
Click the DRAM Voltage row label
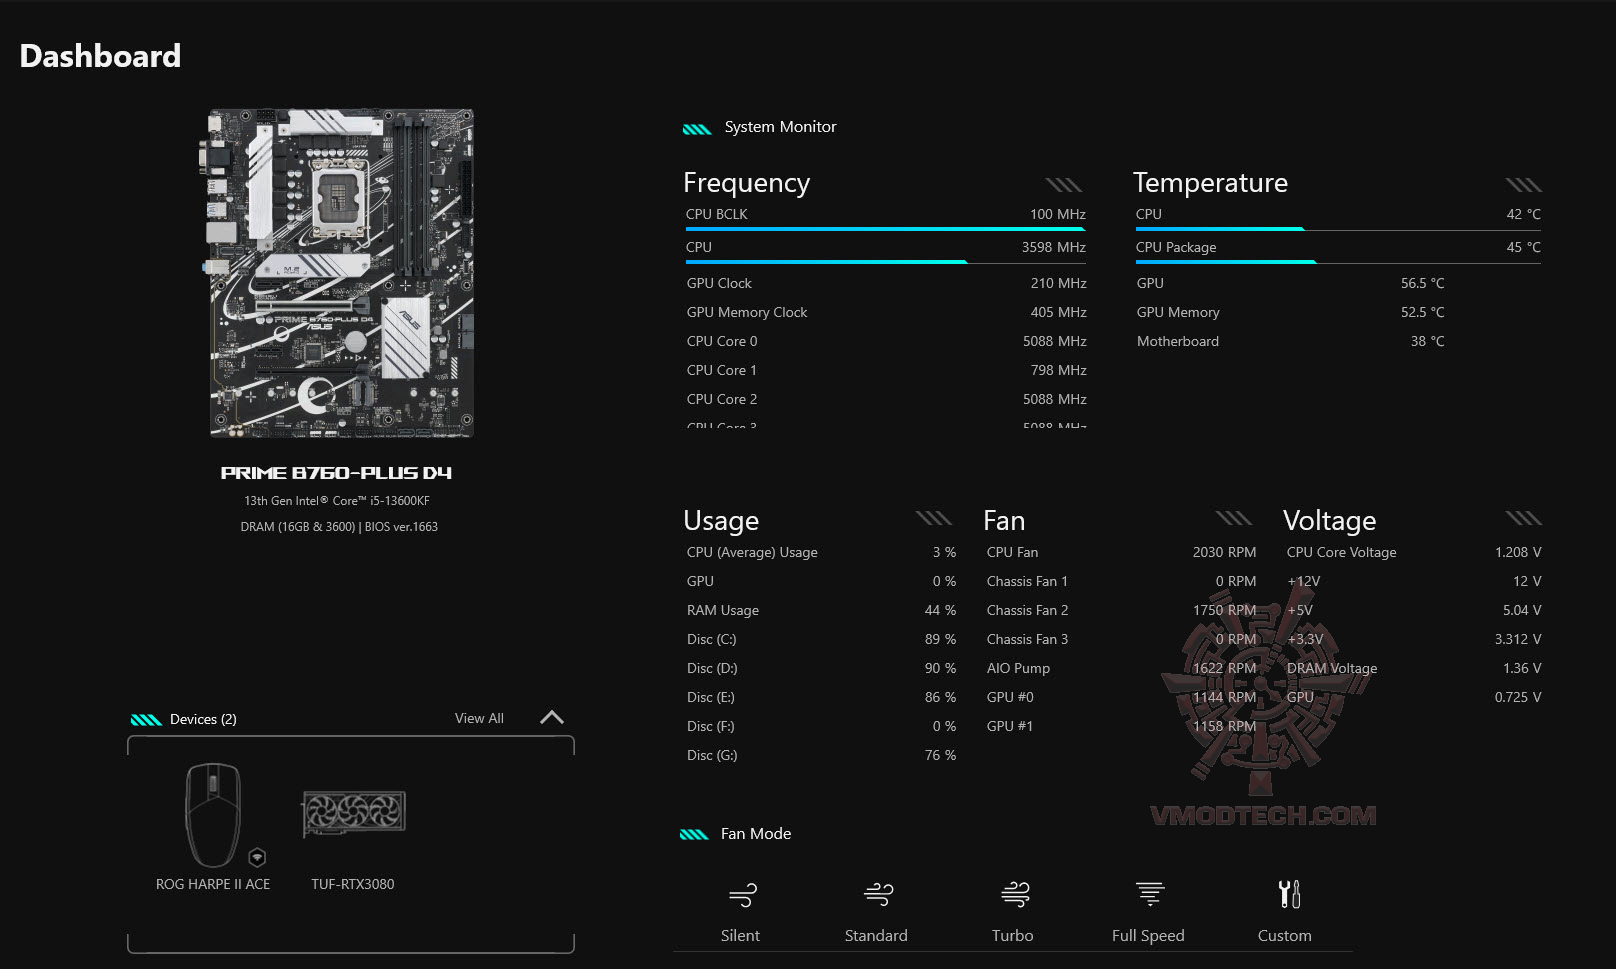tap(1332, 668)
